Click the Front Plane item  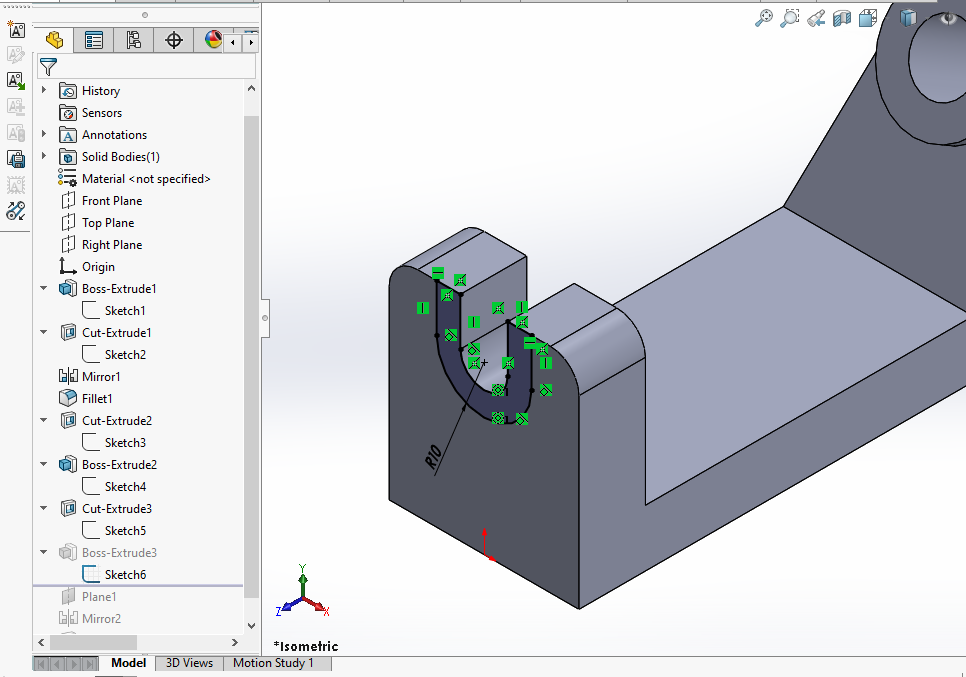(x=112, y=201)
